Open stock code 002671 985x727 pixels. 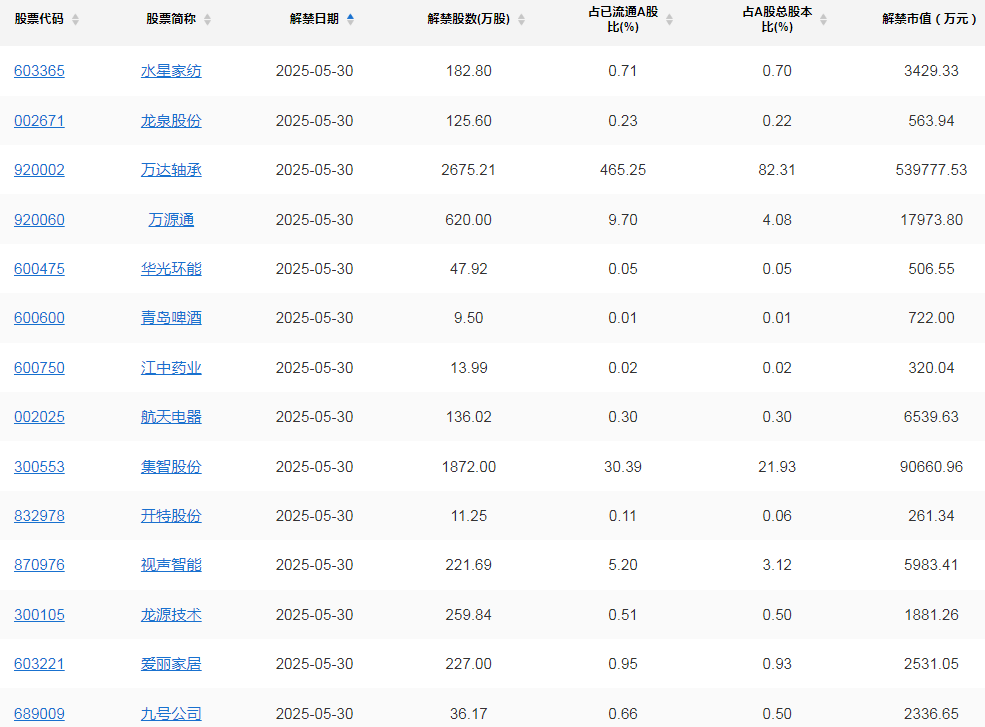point(40,121)
